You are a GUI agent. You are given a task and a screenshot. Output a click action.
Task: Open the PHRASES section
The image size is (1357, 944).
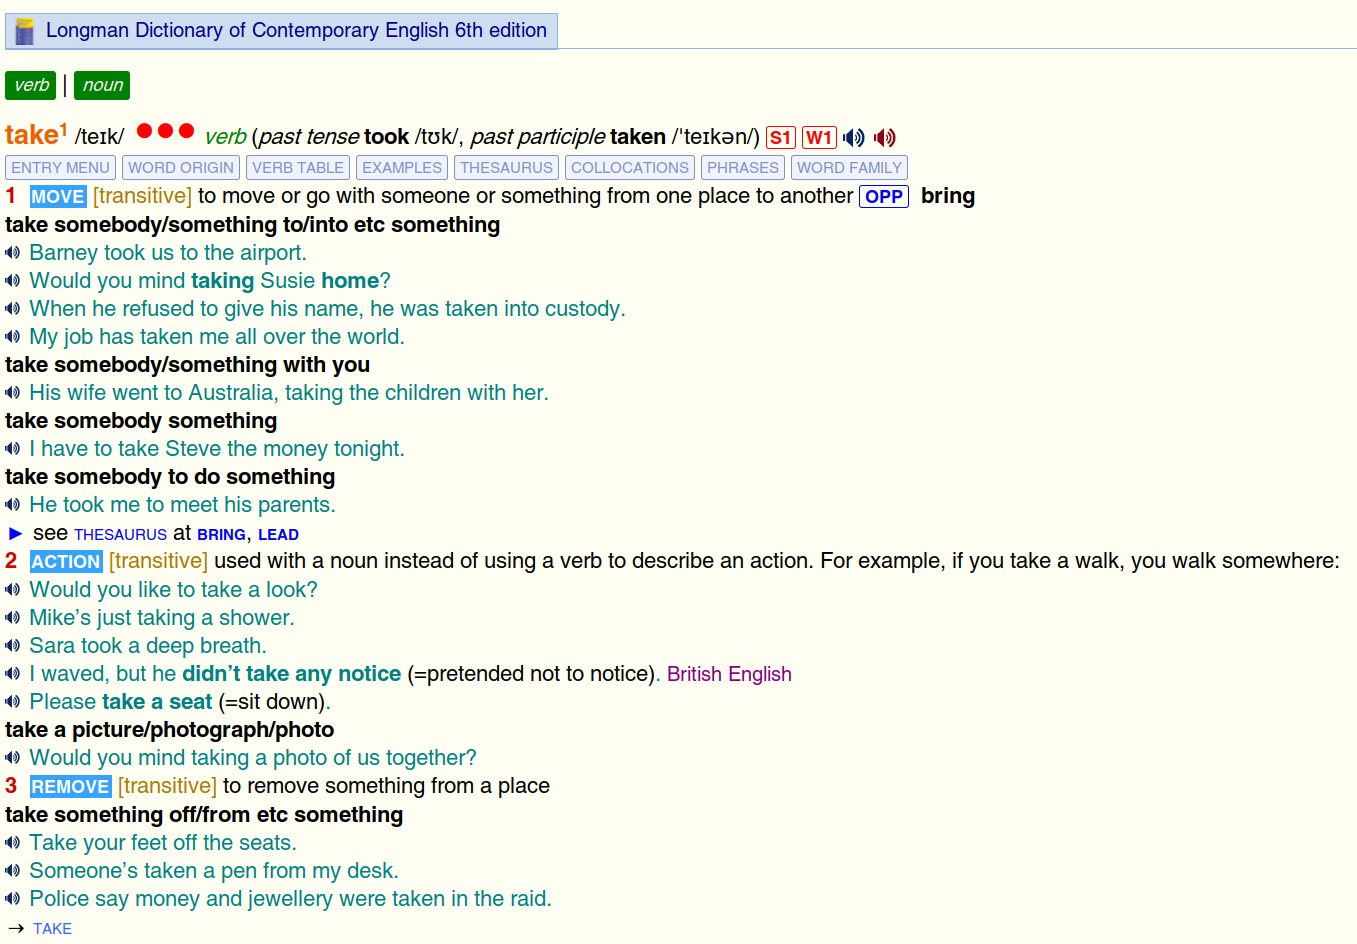[743, 168]
